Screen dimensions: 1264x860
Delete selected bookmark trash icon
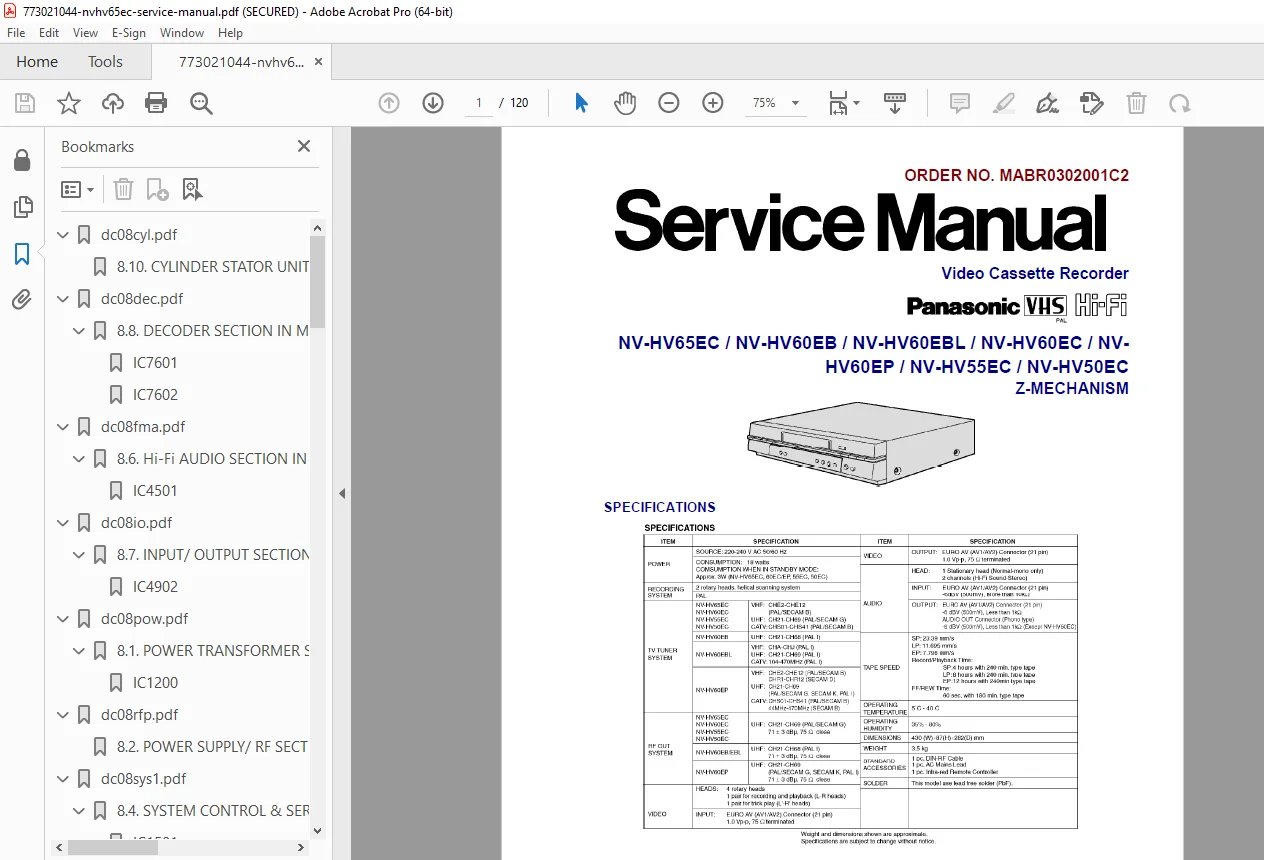click(x=123, y=189)
